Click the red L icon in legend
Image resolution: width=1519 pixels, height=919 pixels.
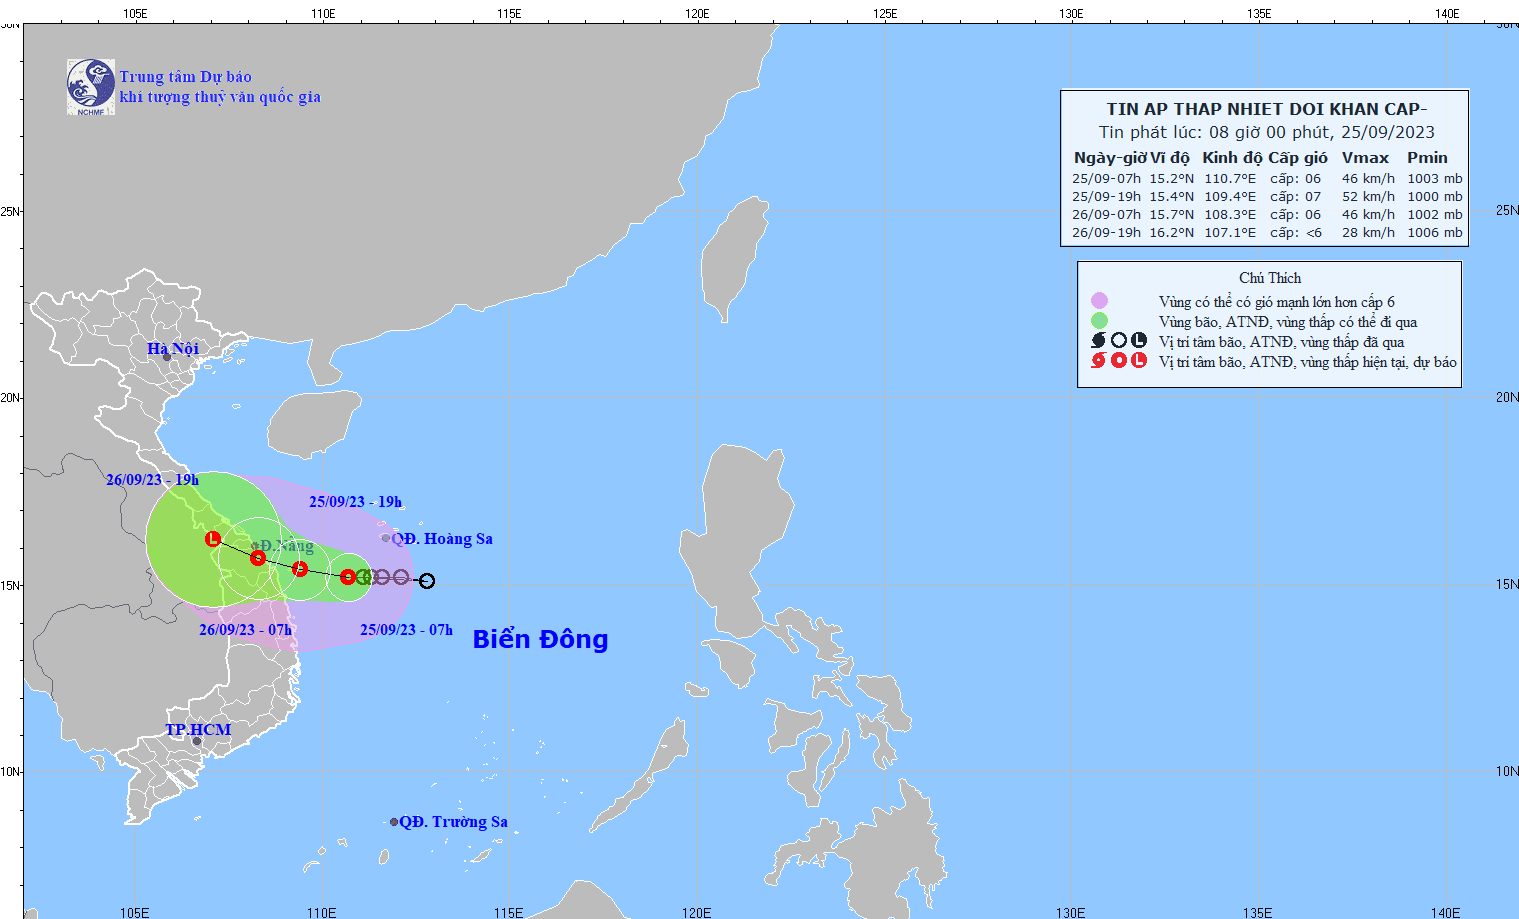(x=1139, y=361)
